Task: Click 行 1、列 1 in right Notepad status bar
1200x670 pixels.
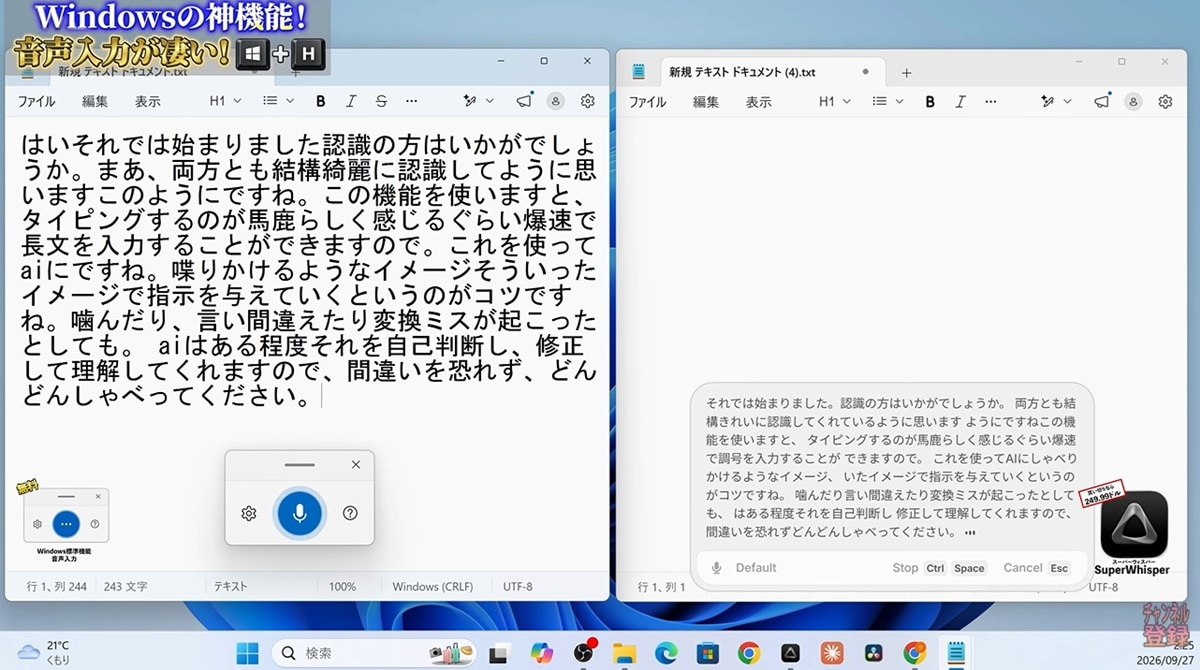Action: pyautogui.click(x=660, y=587)
